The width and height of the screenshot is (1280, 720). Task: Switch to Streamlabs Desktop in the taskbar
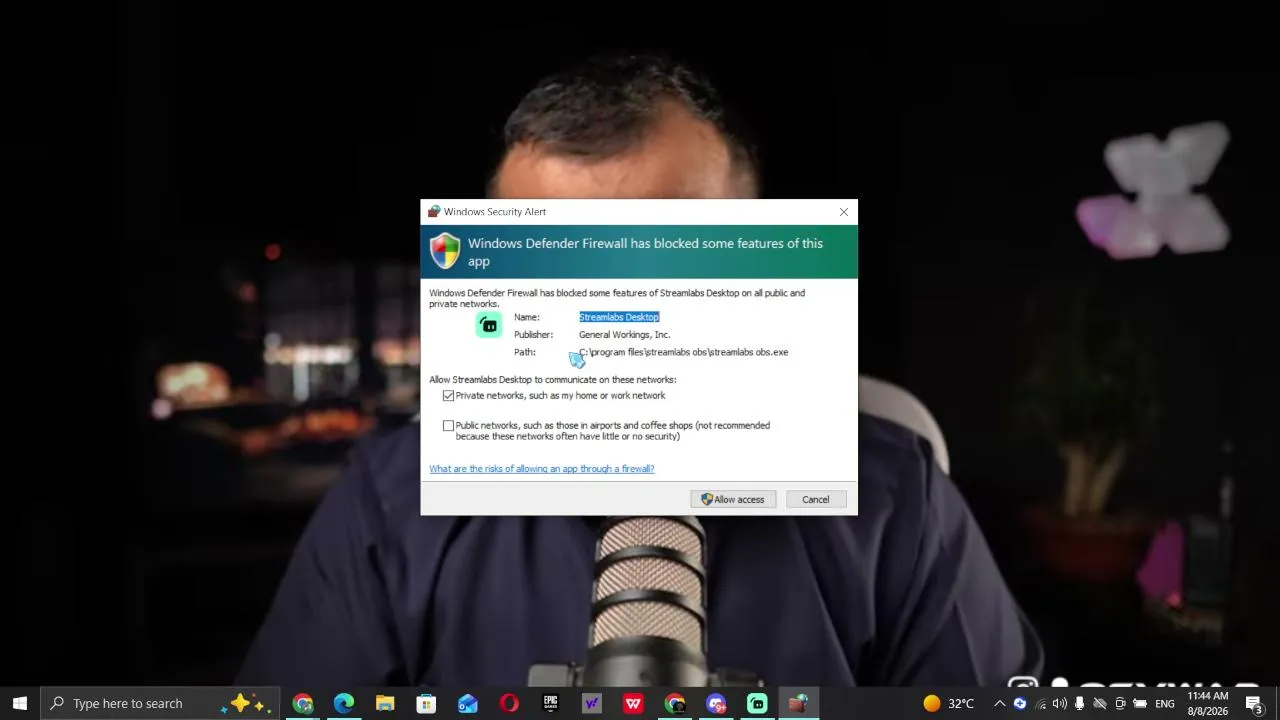(757, 703)
